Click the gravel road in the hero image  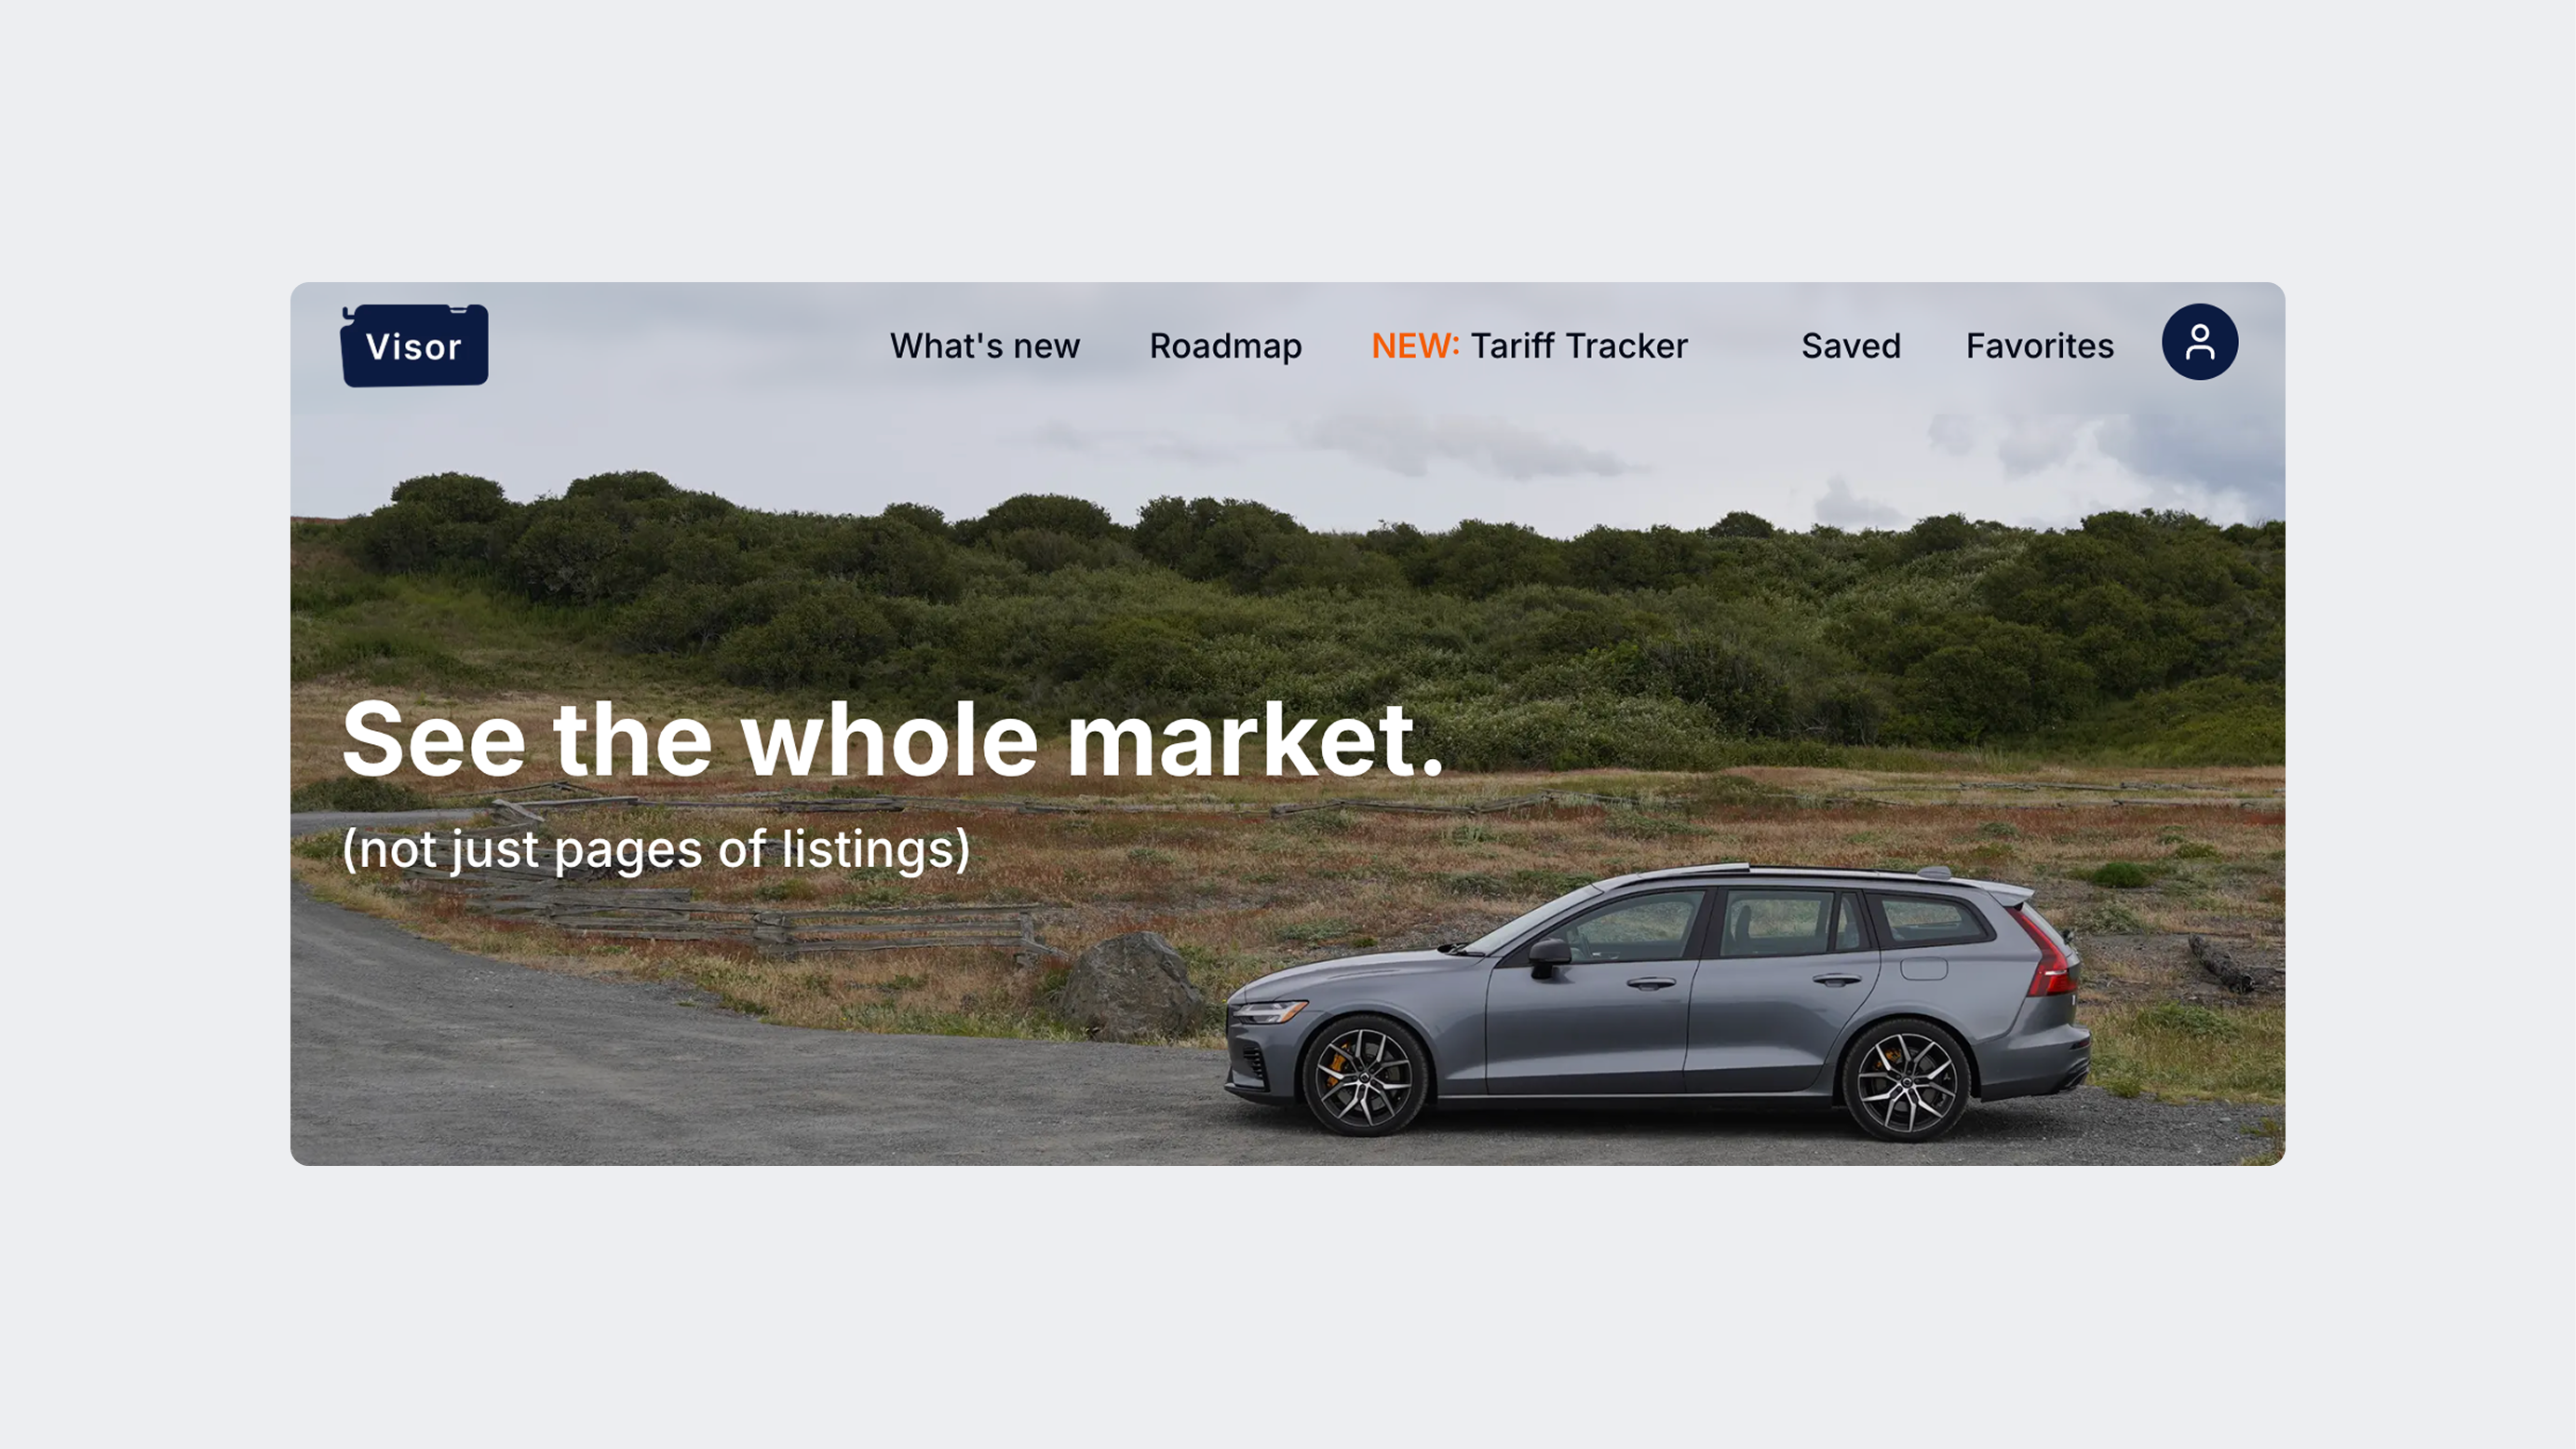[x=700, y=1080]
